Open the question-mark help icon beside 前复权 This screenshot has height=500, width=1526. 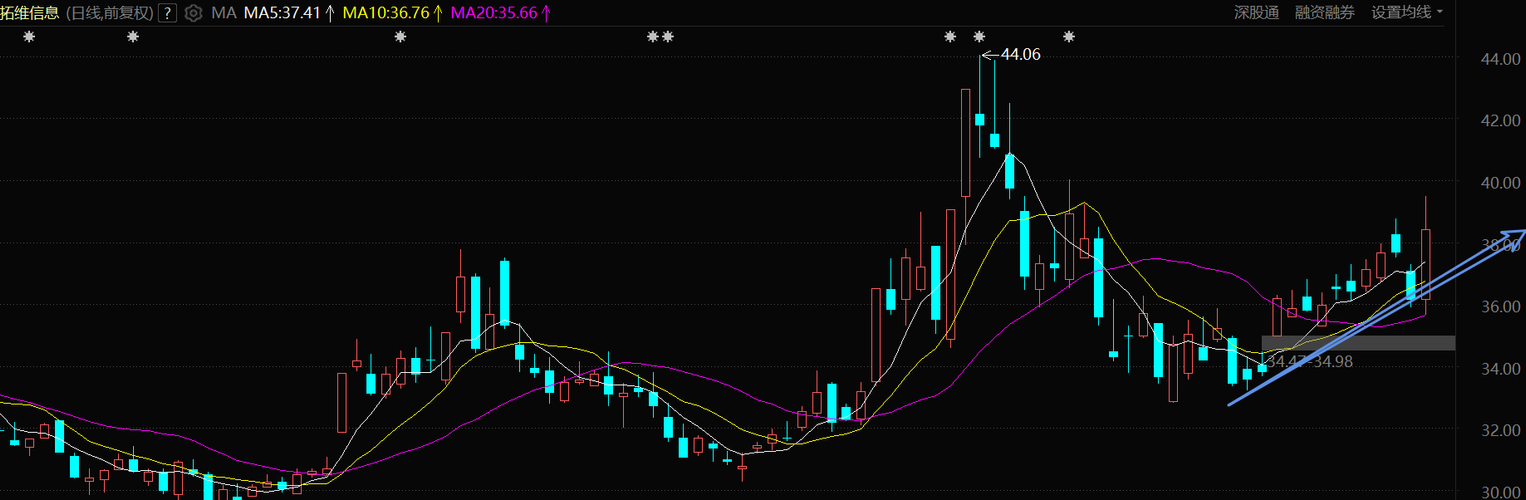coord(168,13)
